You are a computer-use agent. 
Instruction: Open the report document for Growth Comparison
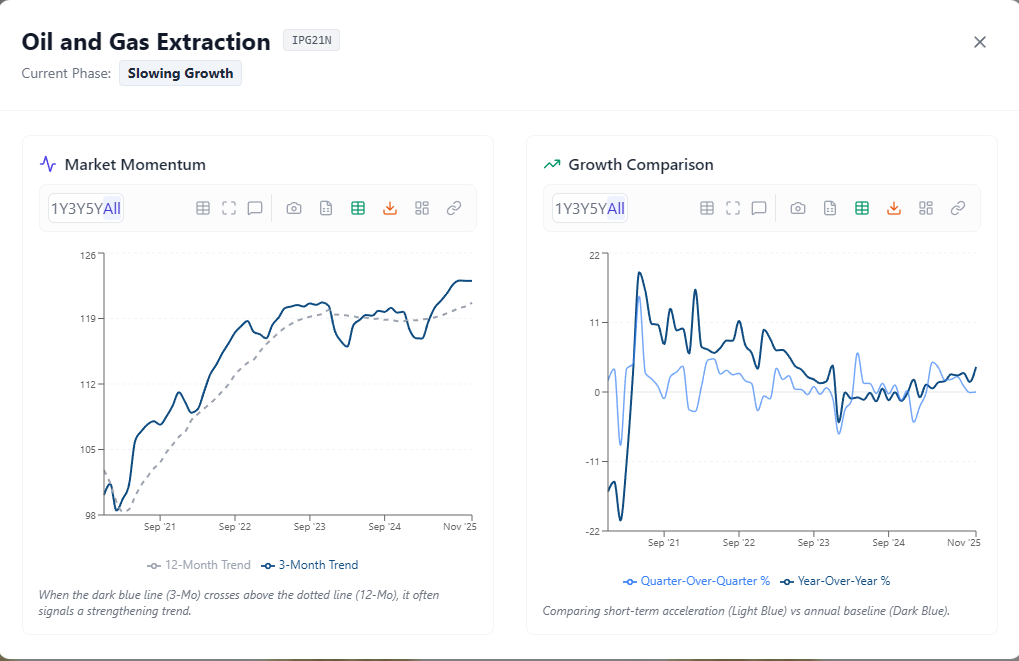(830, 208)
